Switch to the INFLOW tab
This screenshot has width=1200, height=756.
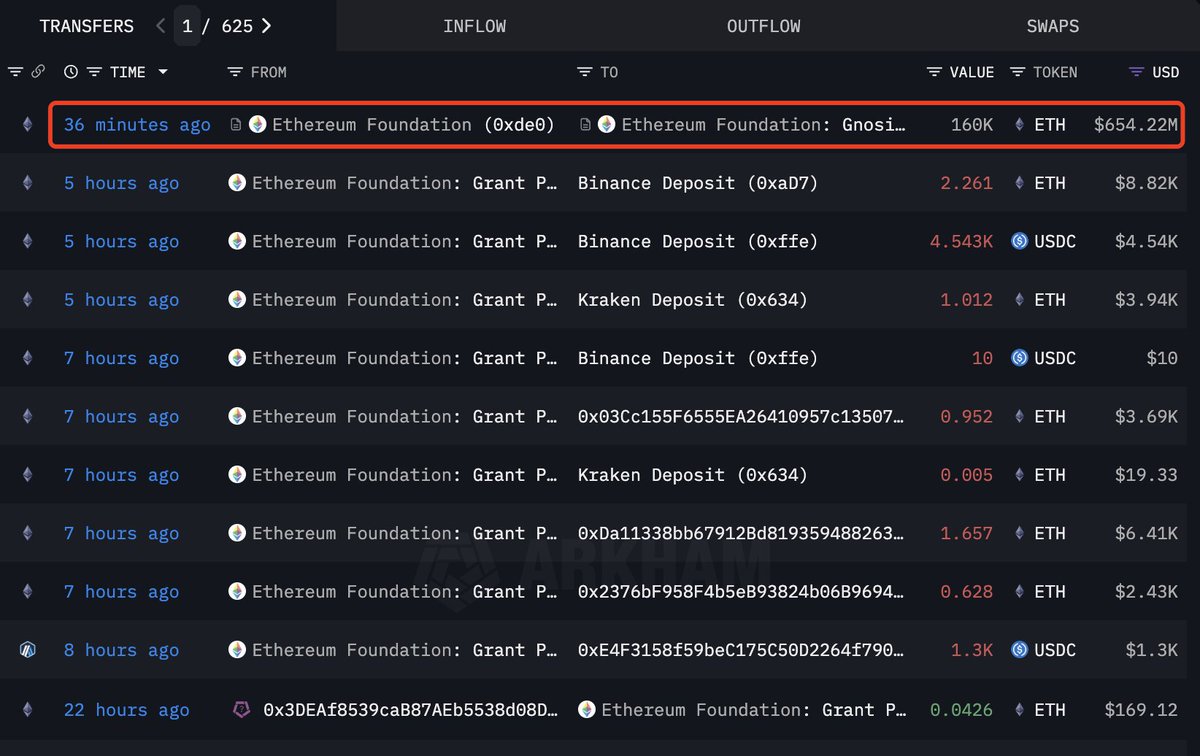(x=474, y=26)
